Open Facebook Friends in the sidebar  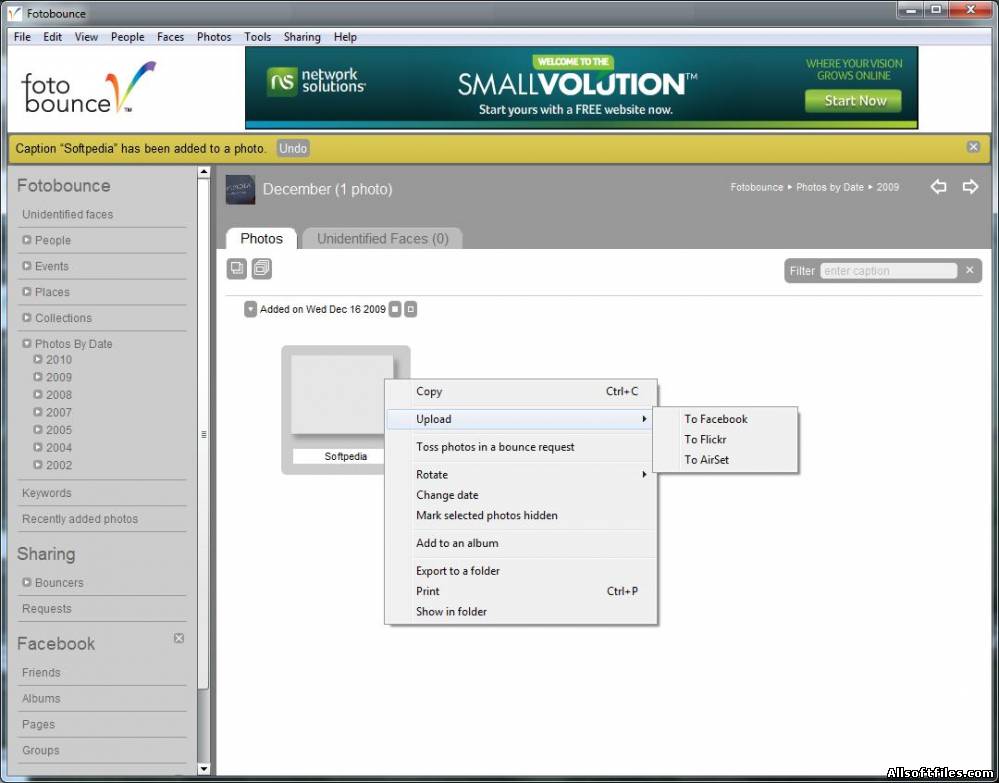coord(41,672)
